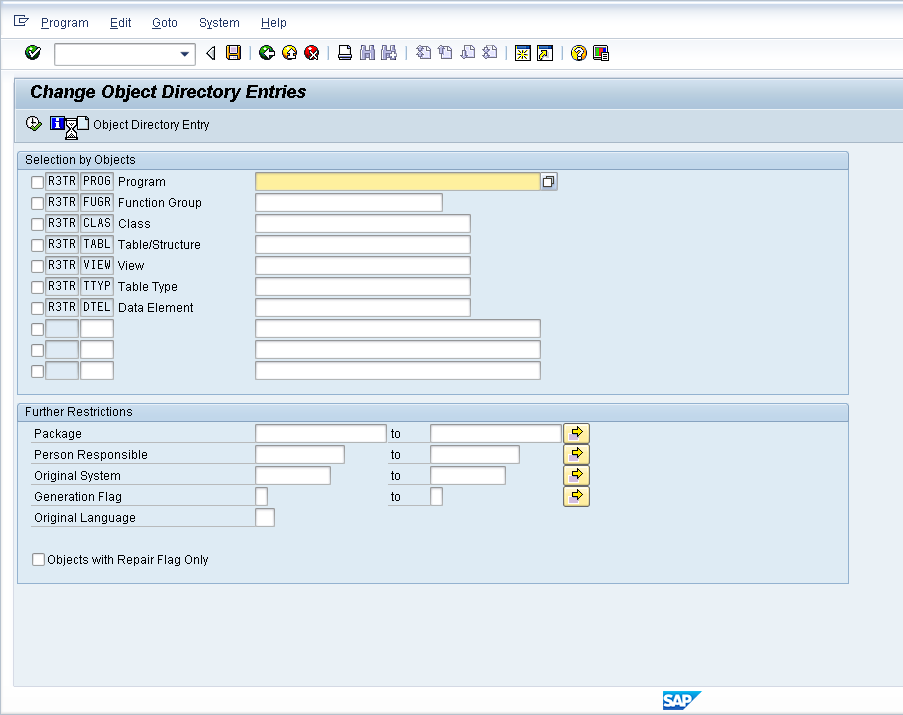Click the Create New Session icon
Image resolution: width=903 pixels, height=715 pixels.
(x=522, y=53)
